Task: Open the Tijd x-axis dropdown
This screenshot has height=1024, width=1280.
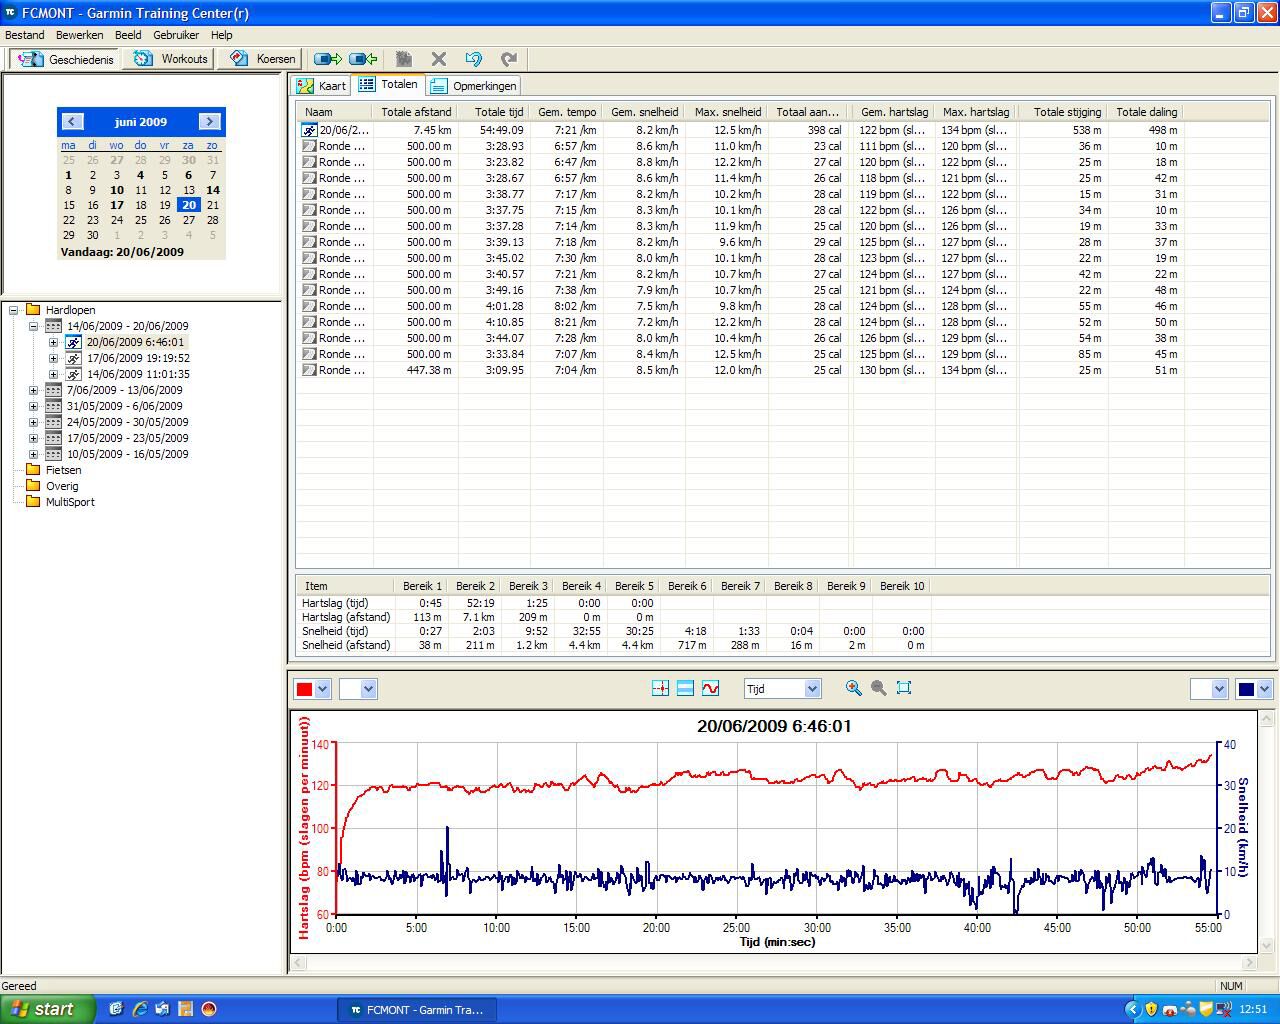Action: click(x=811, y=688)
